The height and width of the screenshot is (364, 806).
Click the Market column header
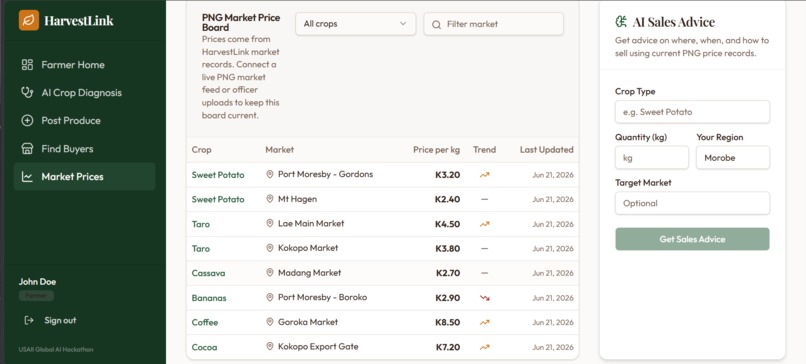(x=280, y=150)
